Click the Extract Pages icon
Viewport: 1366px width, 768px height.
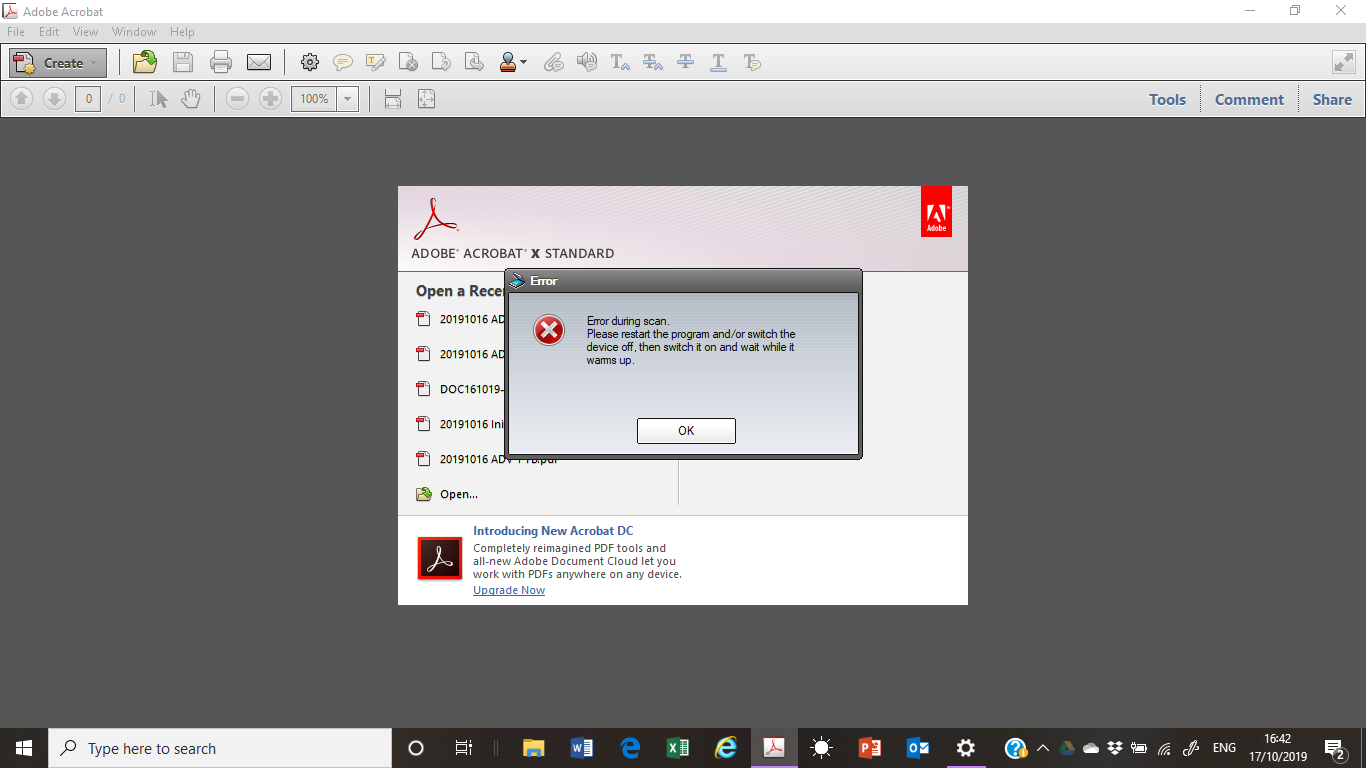tap(441, 62)
